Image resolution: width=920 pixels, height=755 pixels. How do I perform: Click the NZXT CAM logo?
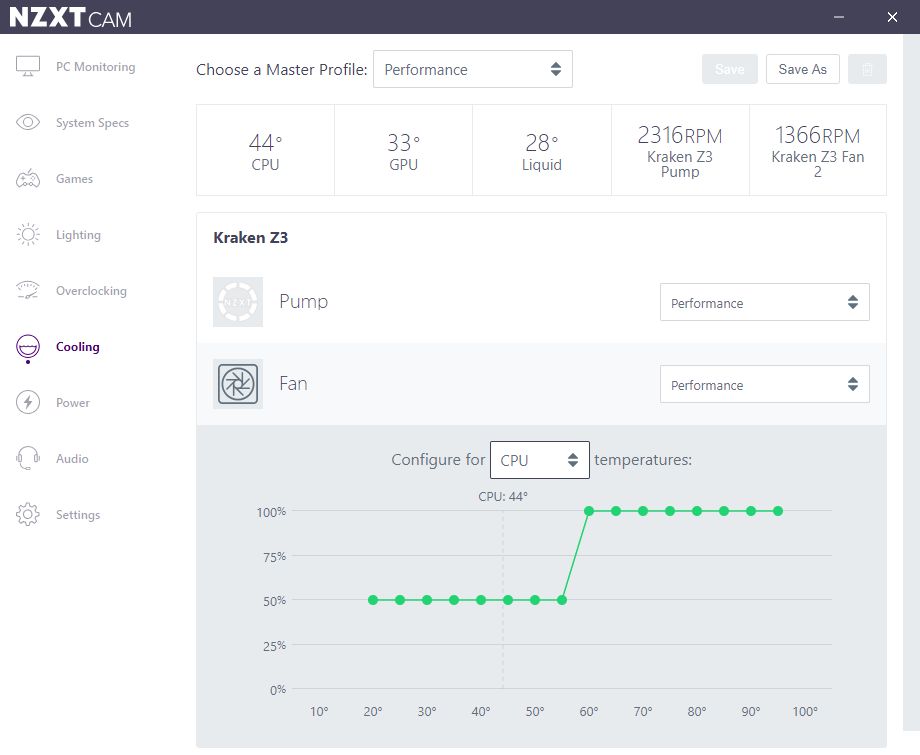(x=70, y=18)
